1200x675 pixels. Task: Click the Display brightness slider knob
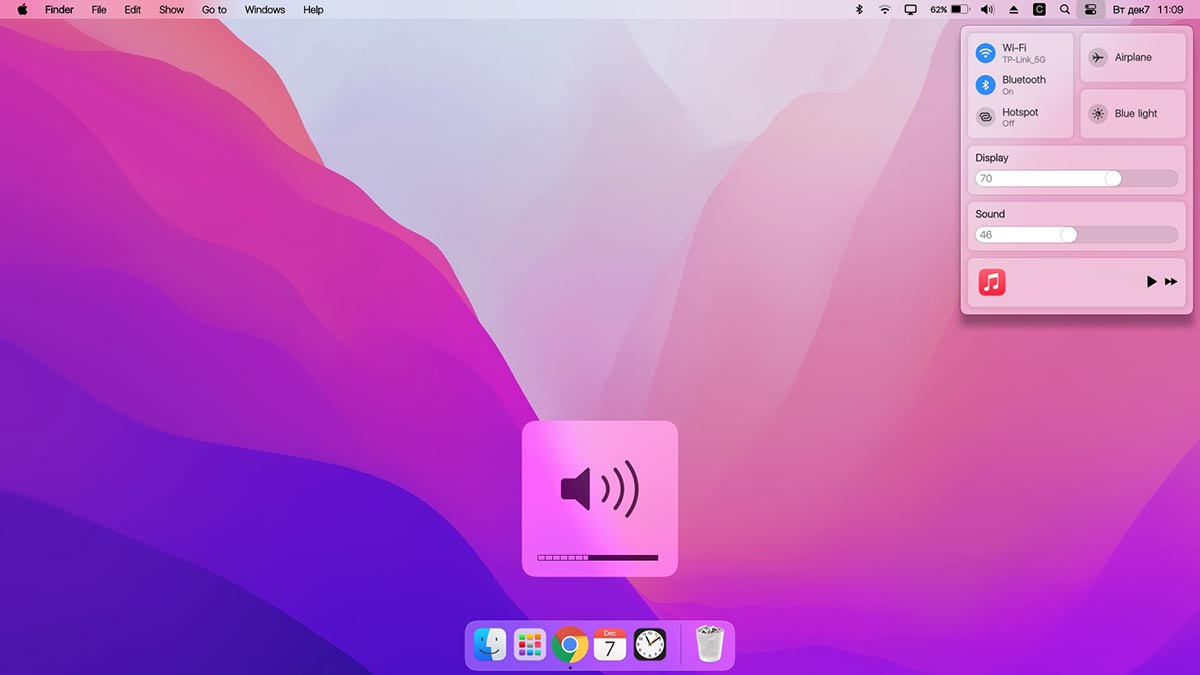click(x=1113, y=178)
